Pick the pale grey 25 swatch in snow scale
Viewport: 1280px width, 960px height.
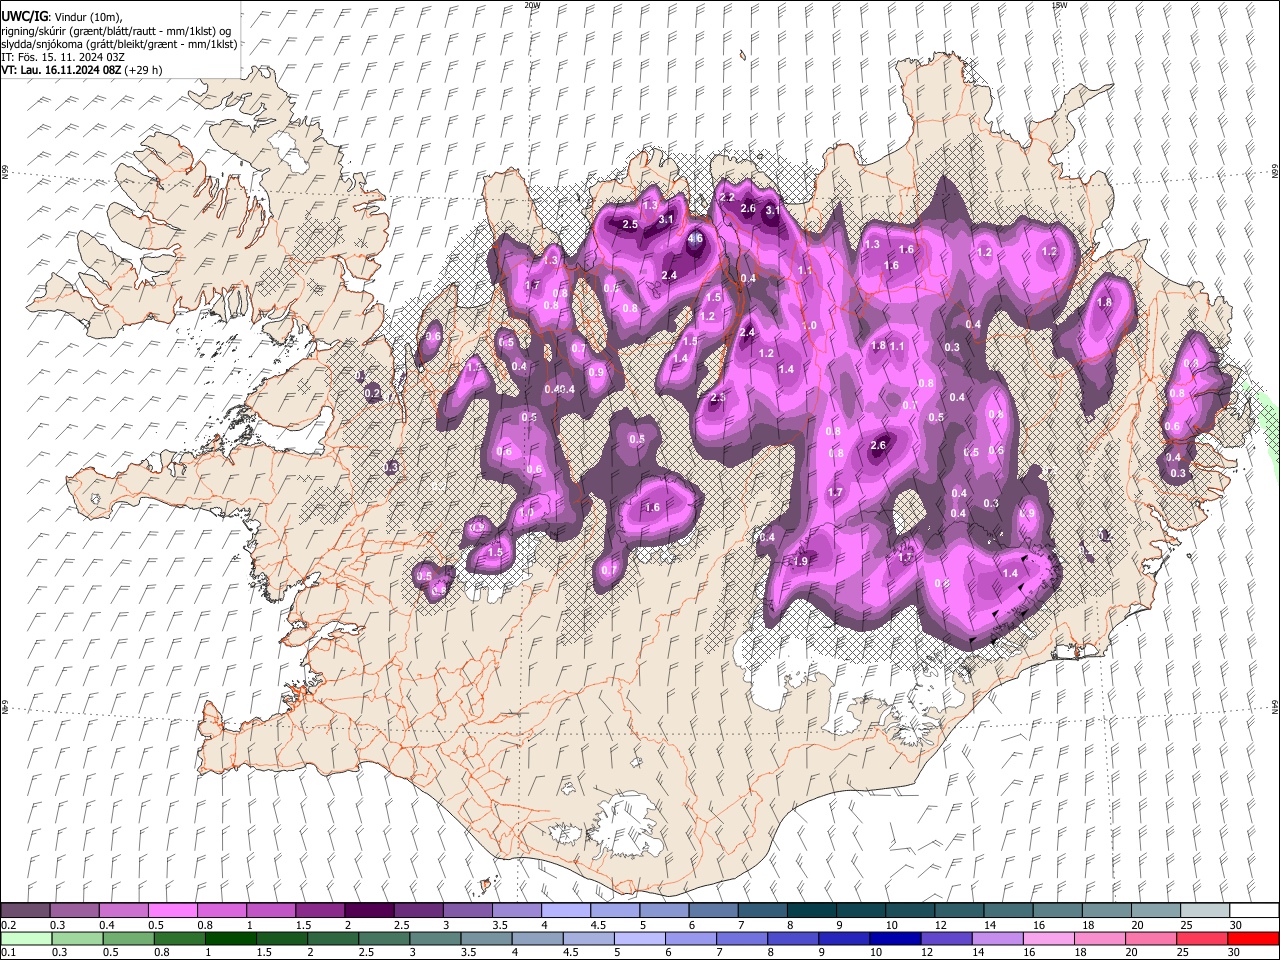1204,911
